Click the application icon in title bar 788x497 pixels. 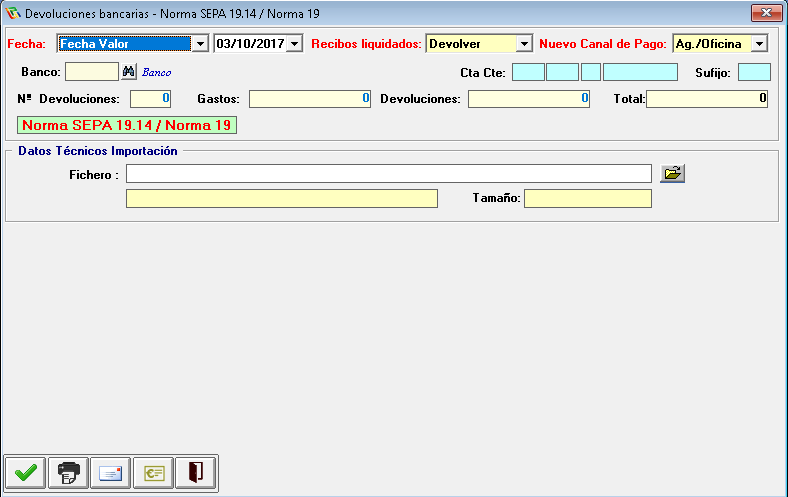(x=13, y=13)
